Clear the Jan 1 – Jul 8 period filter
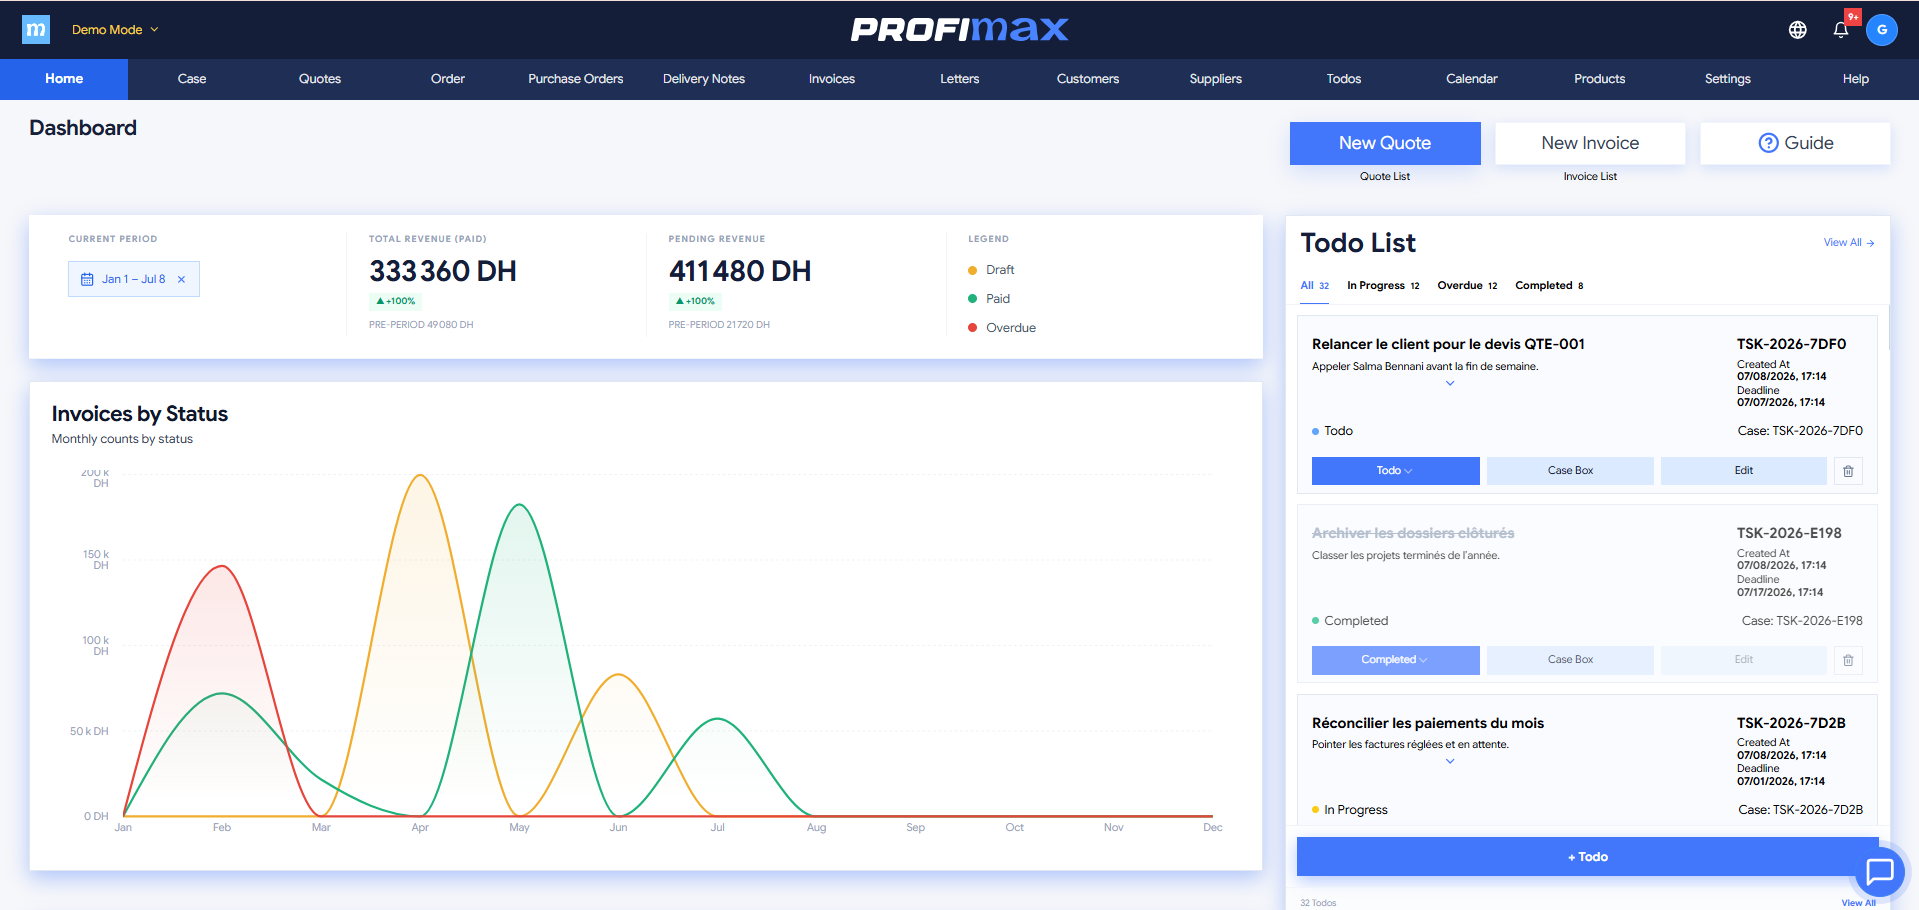The width and height of the screenshot is (1919, 910). pyautogui.click(x=181, y=280)
